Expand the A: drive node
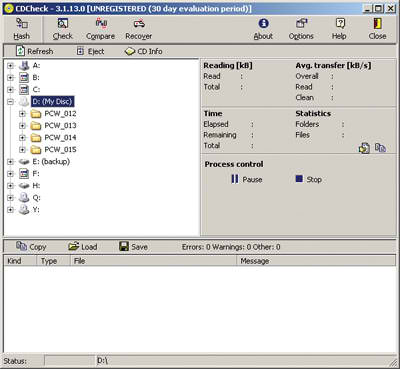 coord(10,66)
